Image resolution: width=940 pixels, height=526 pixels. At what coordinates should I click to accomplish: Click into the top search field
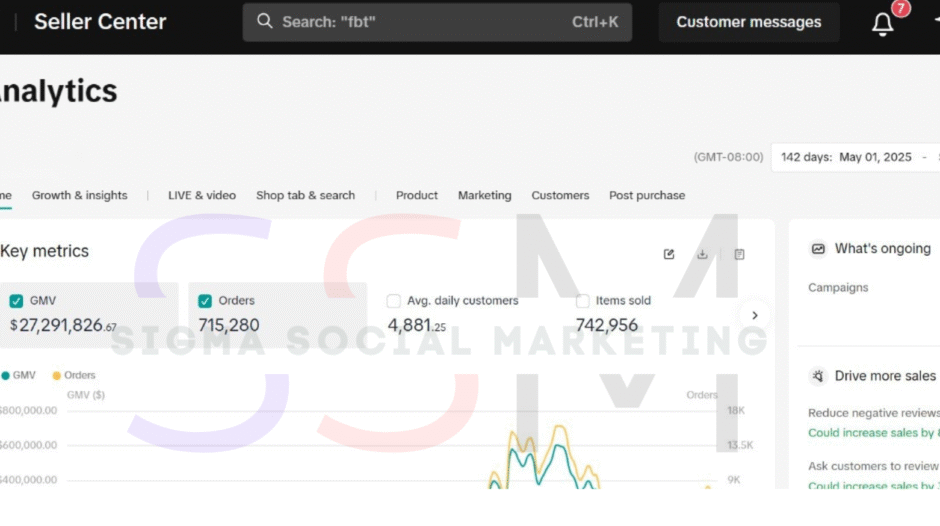[x=420, y=22]
